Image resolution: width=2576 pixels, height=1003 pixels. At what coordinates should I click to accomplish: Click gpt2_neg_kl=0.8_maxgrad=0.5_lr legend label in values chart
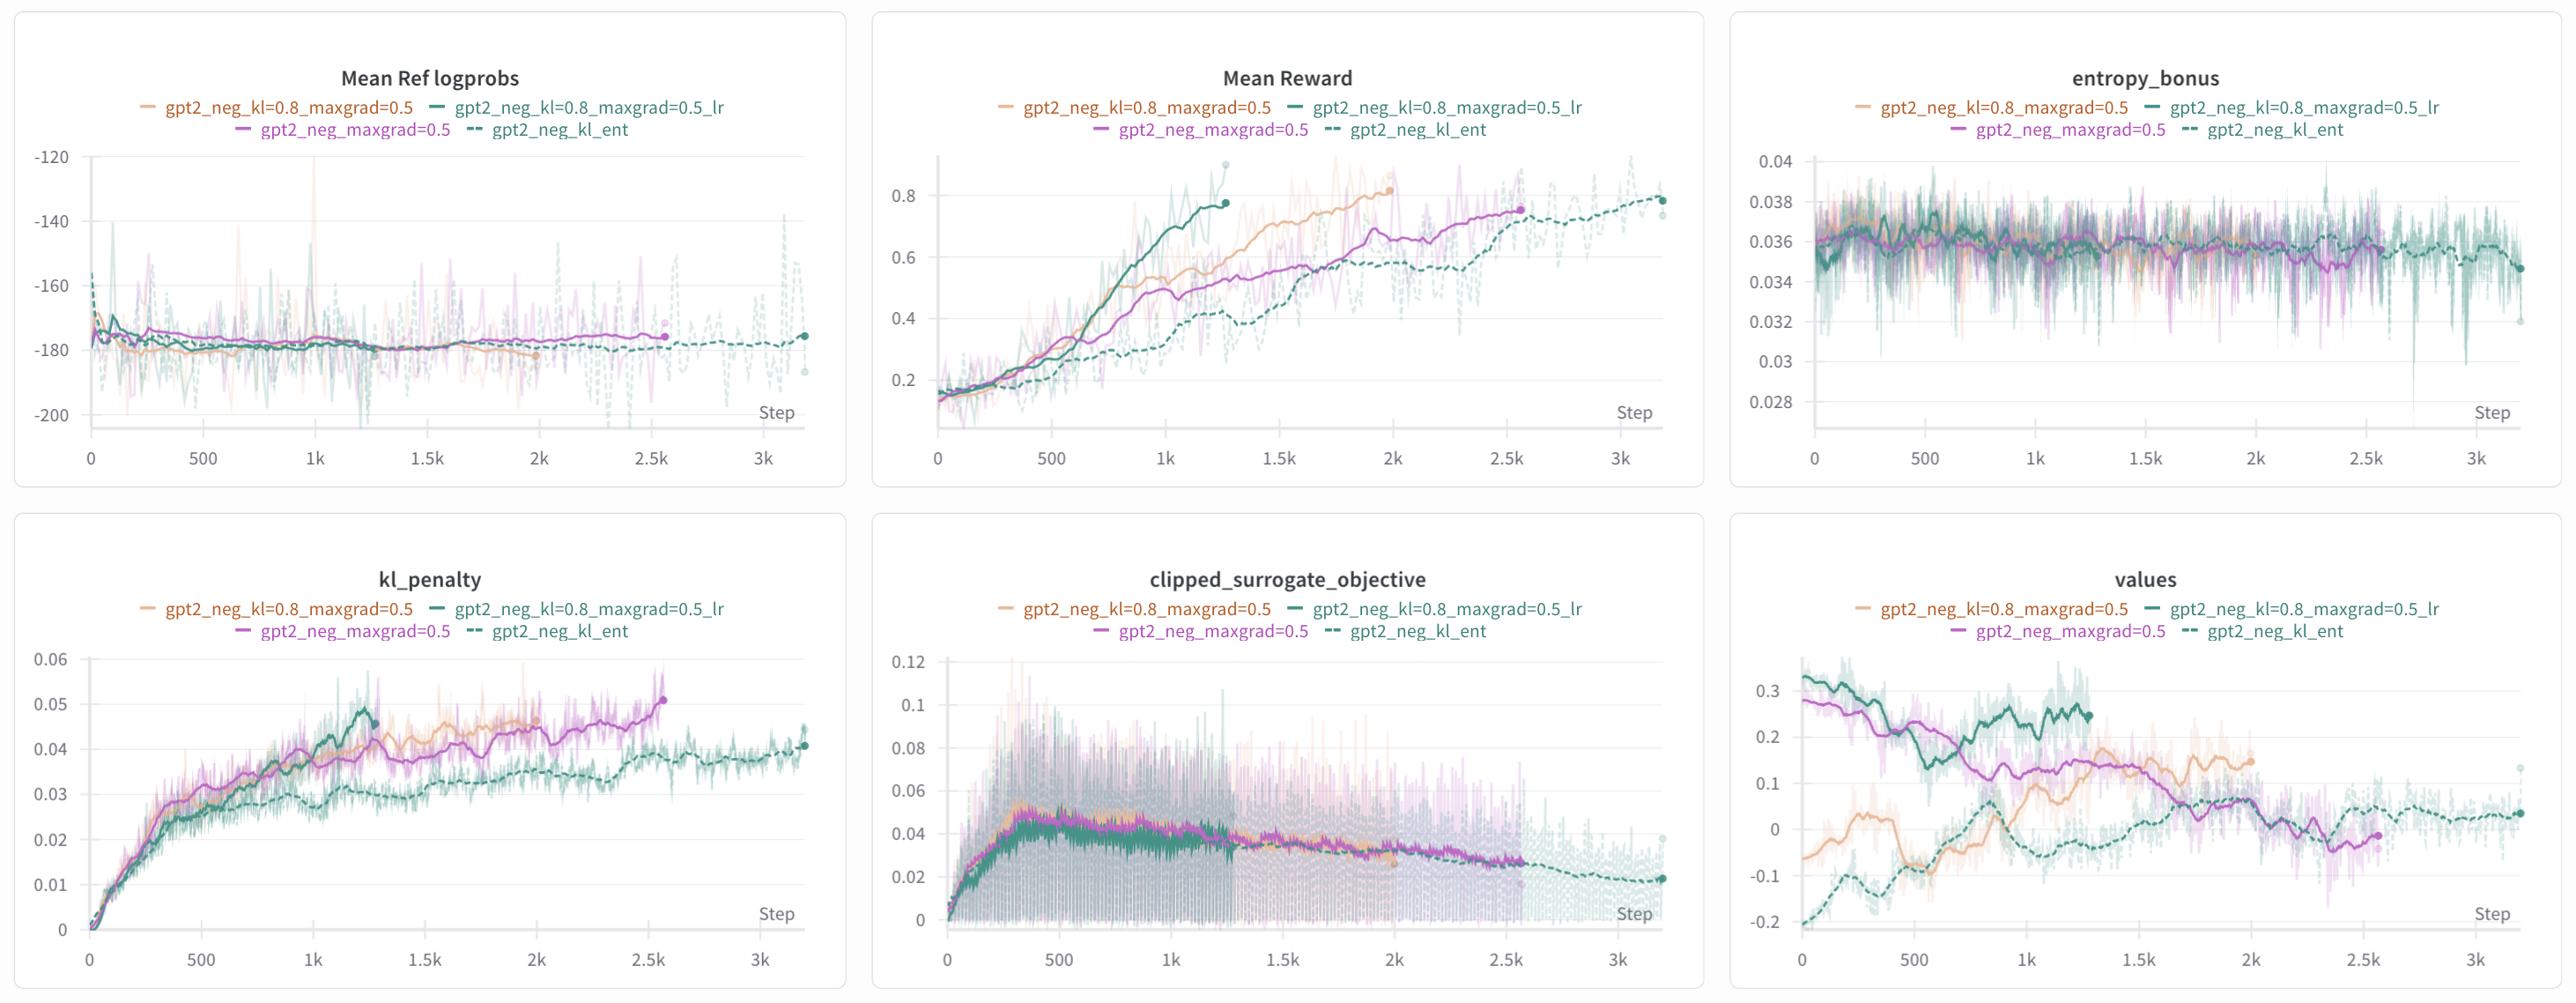pyautogui.click(x=2304, y=609)
